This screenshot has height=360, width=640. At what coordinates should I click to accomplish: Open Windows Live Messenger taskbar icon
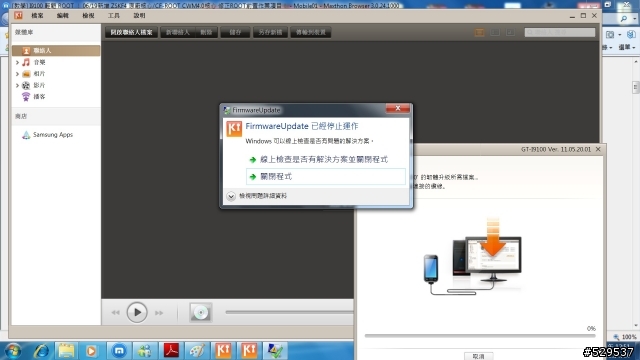(x=144, y=351)
